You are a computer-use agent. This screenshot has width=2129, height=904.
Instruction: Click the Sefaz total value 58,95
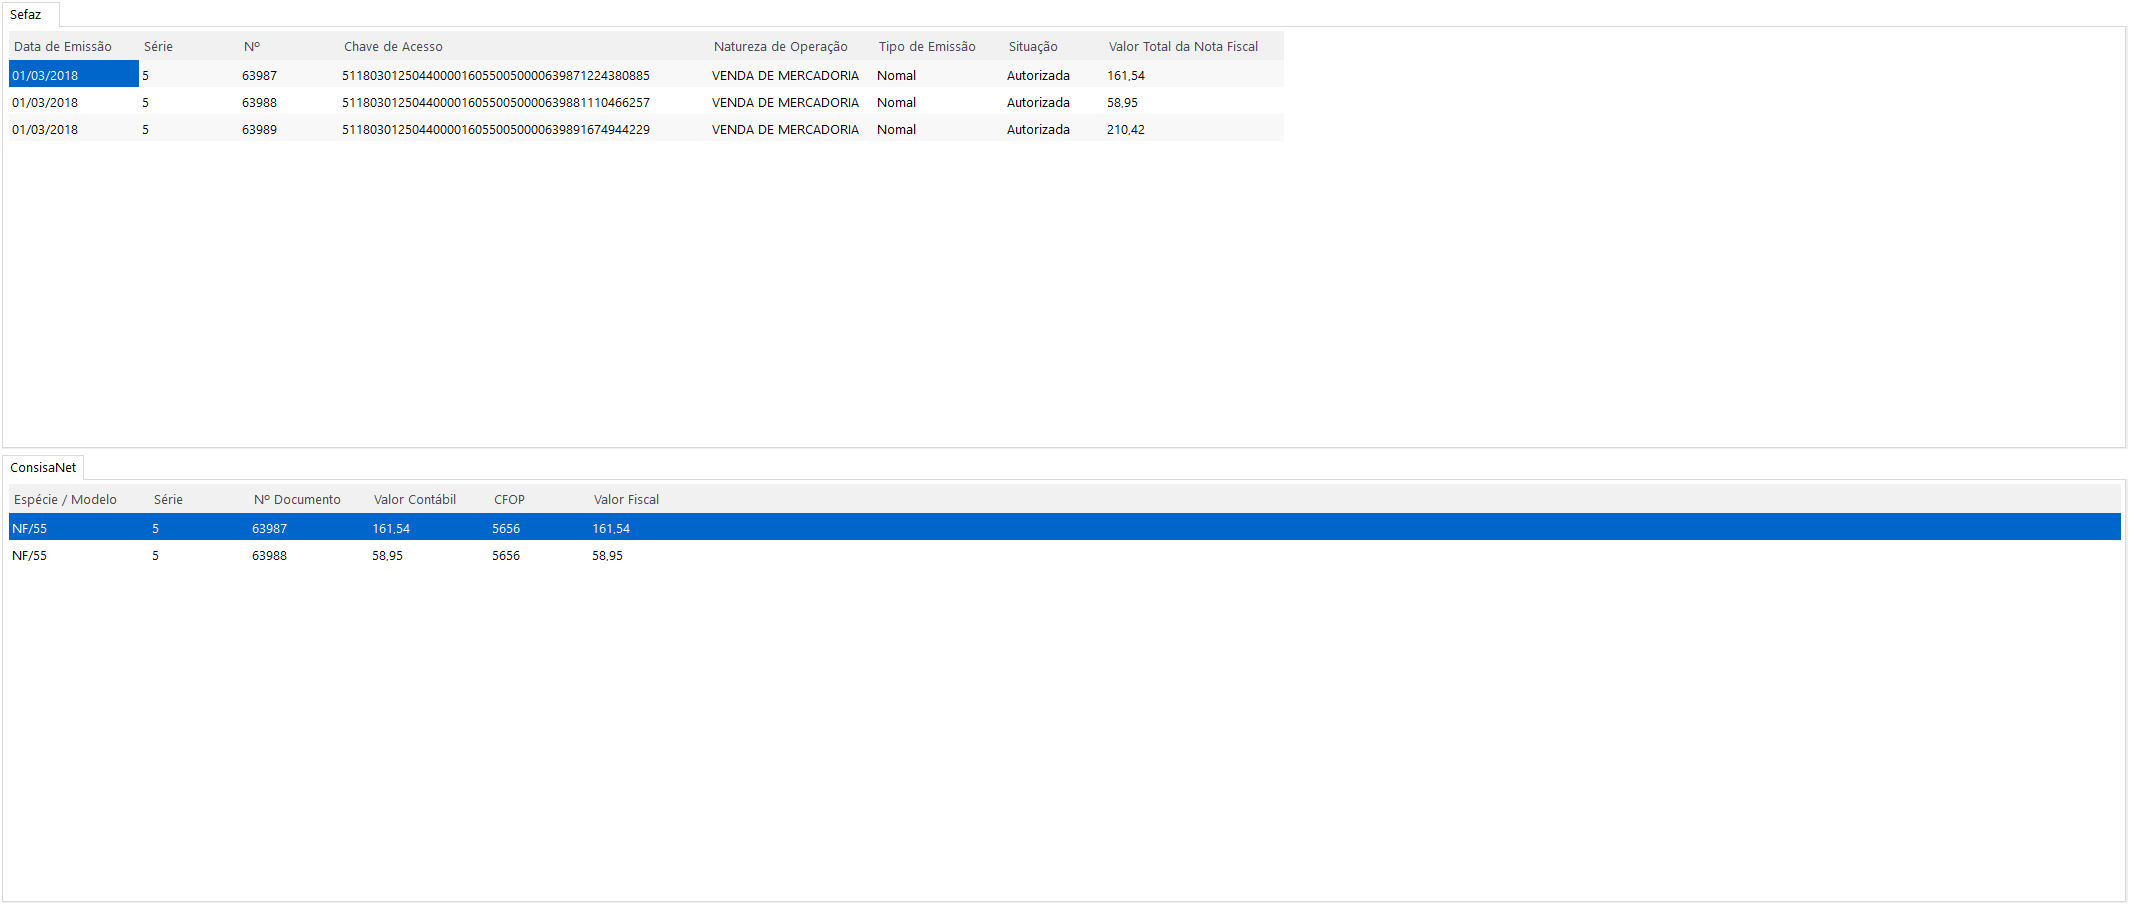pyautogui.click(x=1122, y=103)
